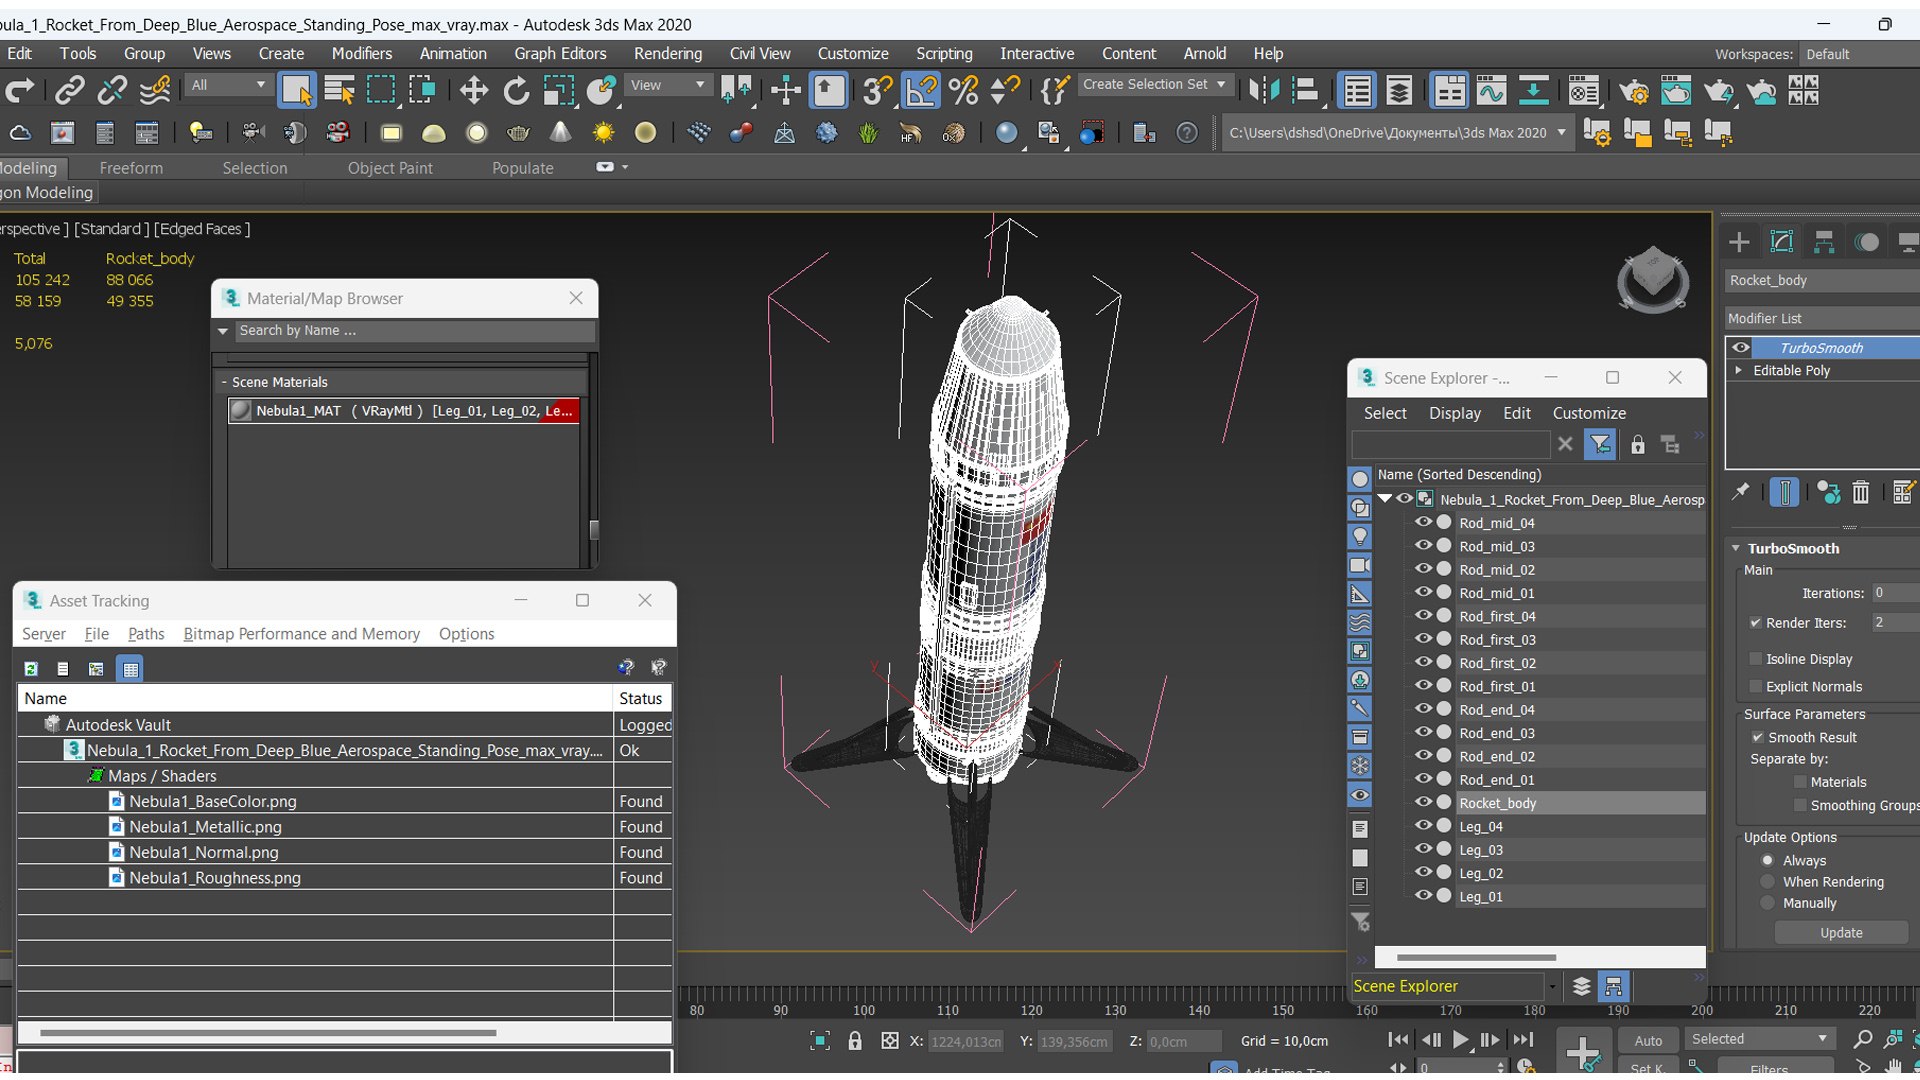1920x1080 pixels.
Task: Open the View reference coordinate dropdown
Action: (667, 85)
